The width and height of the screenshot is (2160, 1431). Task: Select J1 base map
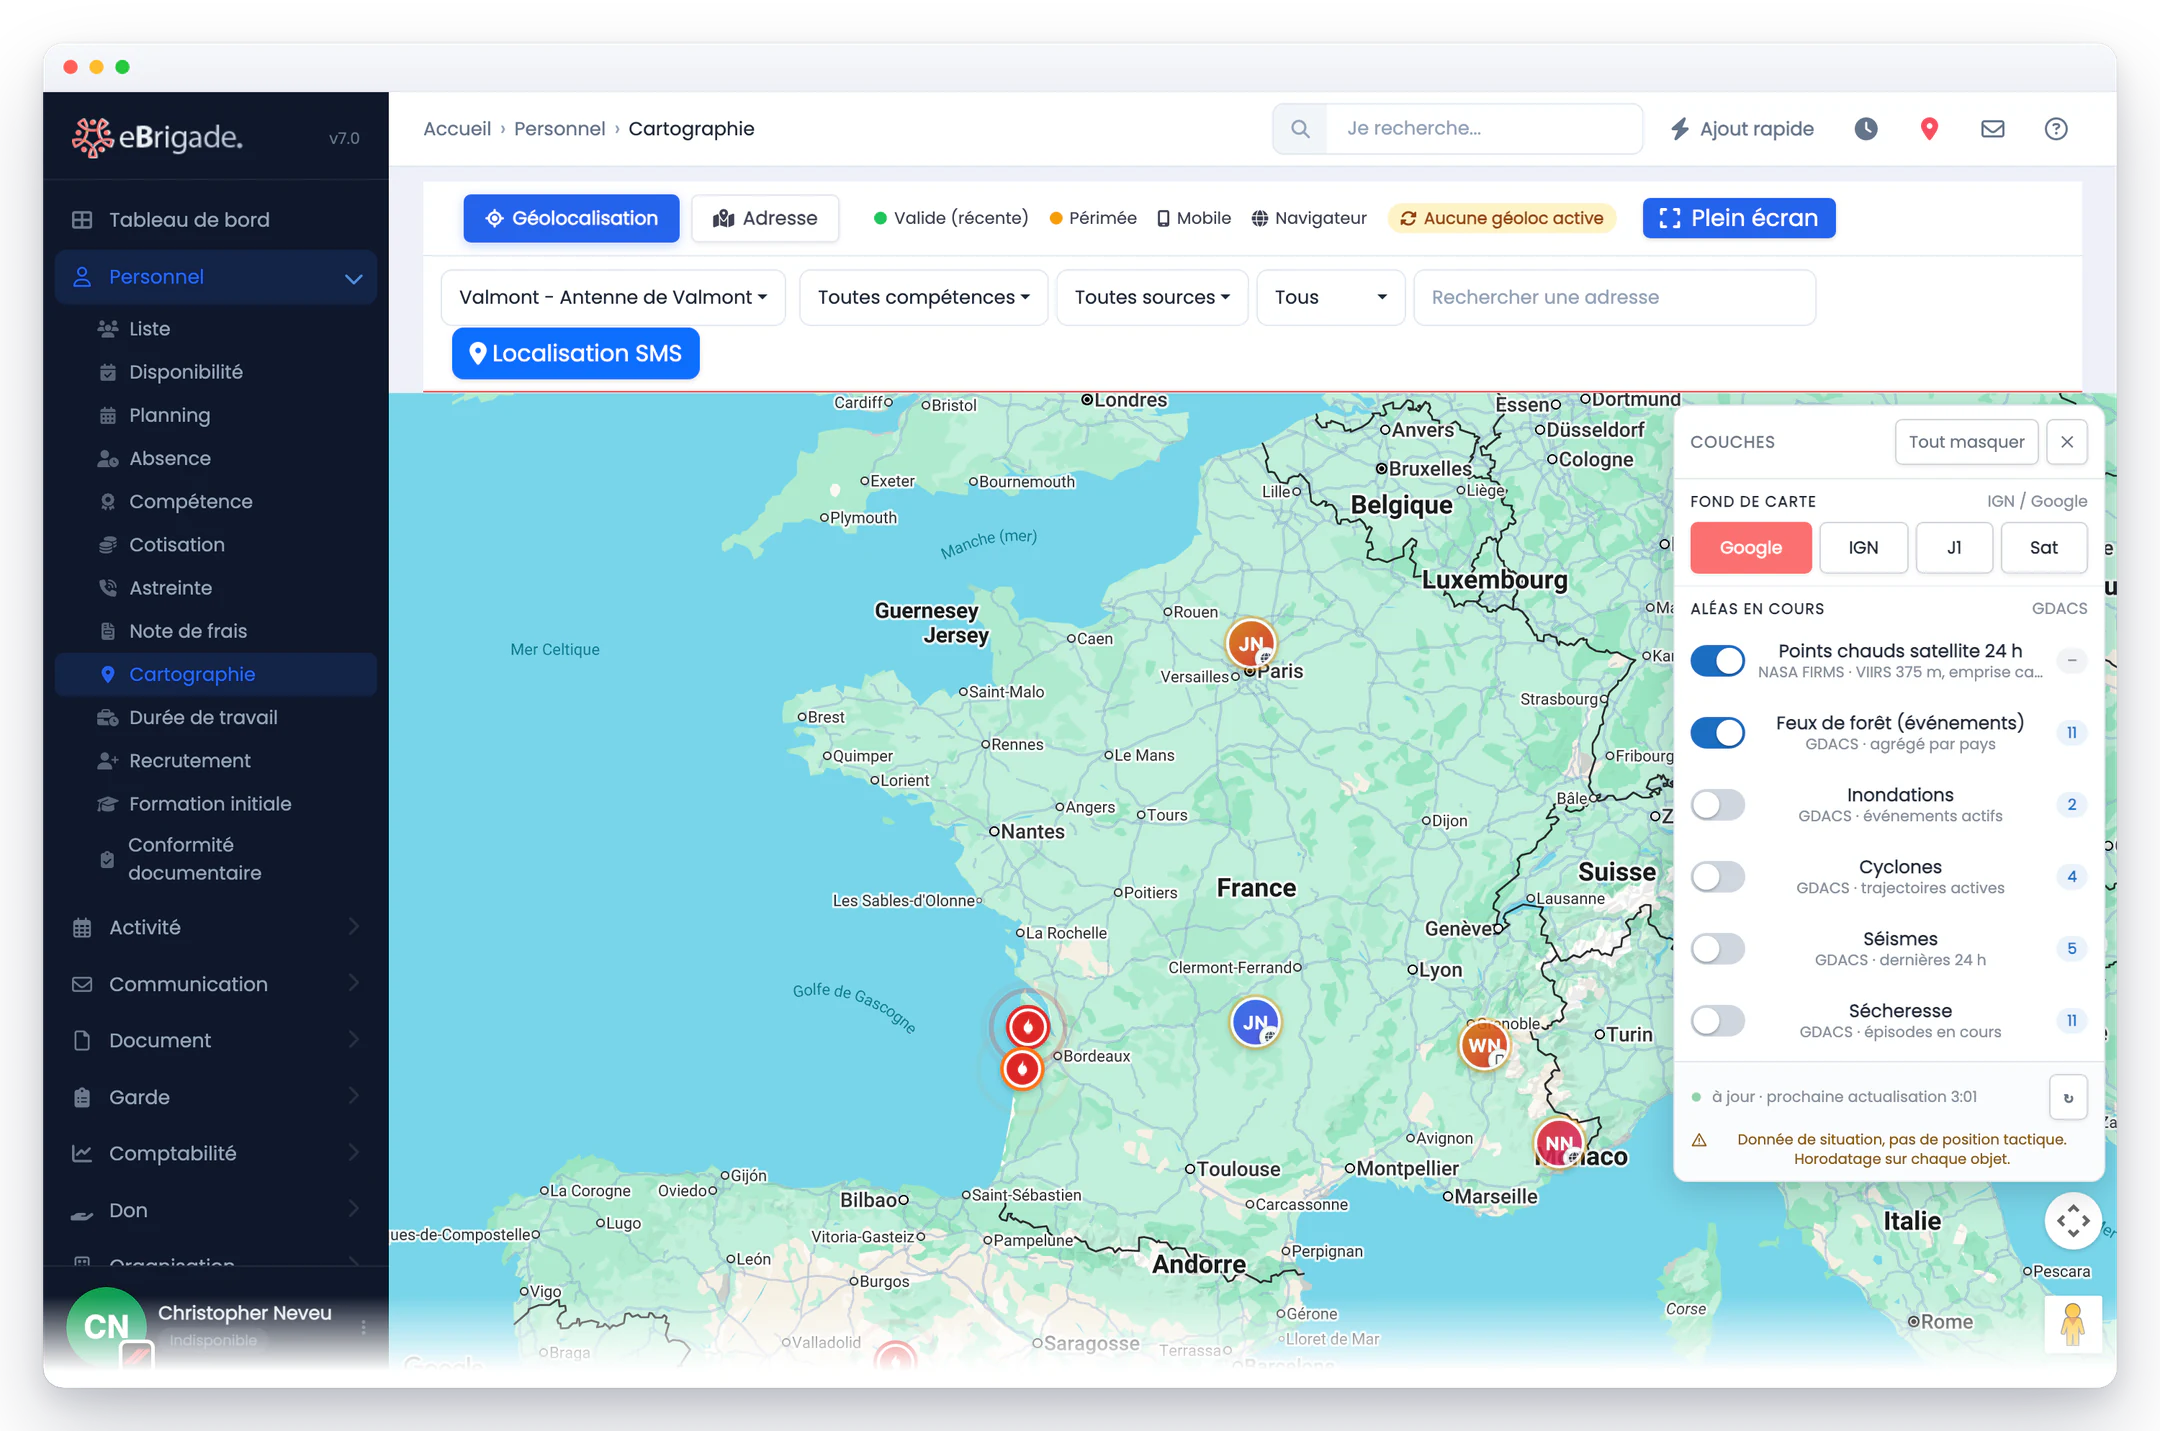pyautogui.click(x=1954, y=548)
